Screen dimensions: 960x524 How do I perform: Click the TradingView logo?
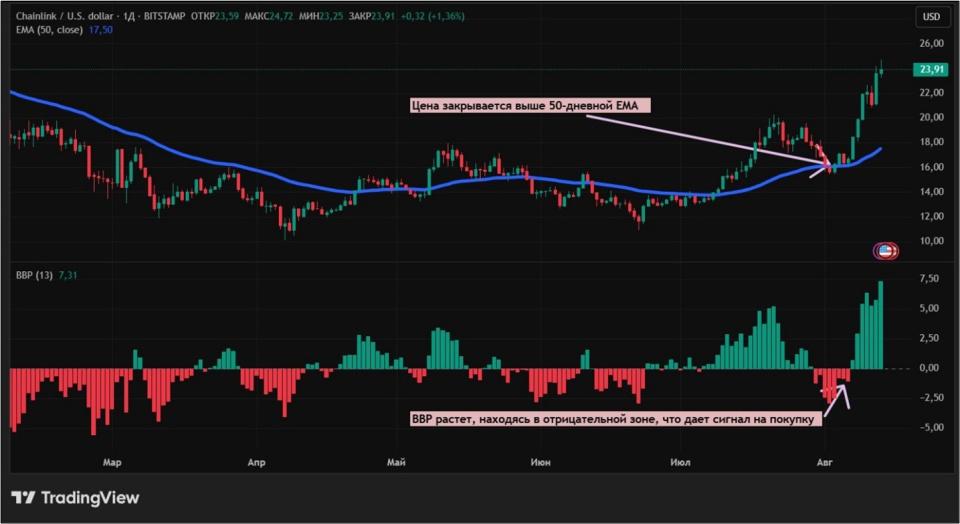click(x=75, y=498)
